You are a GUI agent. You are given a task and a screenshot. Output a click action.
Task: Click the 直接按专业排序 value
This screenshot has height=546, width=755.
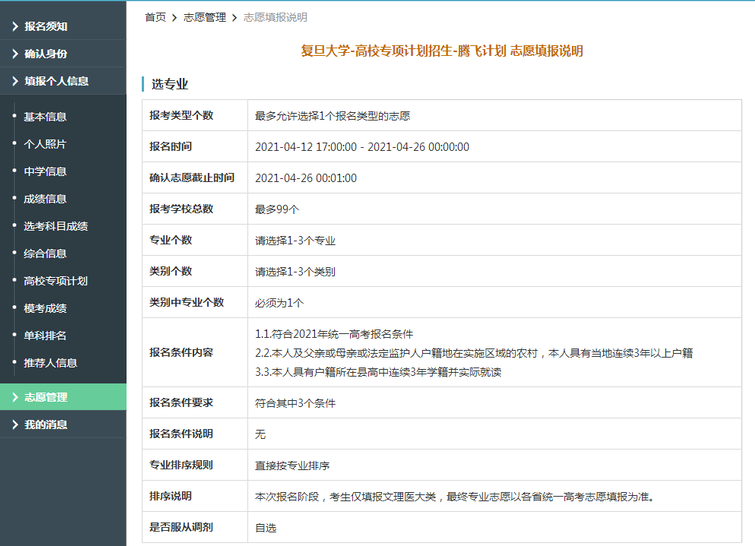click(x=292, y=466)
